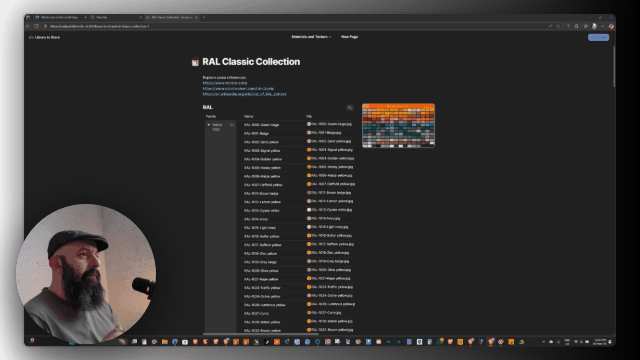Click the Family column header
Image resolution: width=640 pixels, height=360 pixels.
pos(211,117)
